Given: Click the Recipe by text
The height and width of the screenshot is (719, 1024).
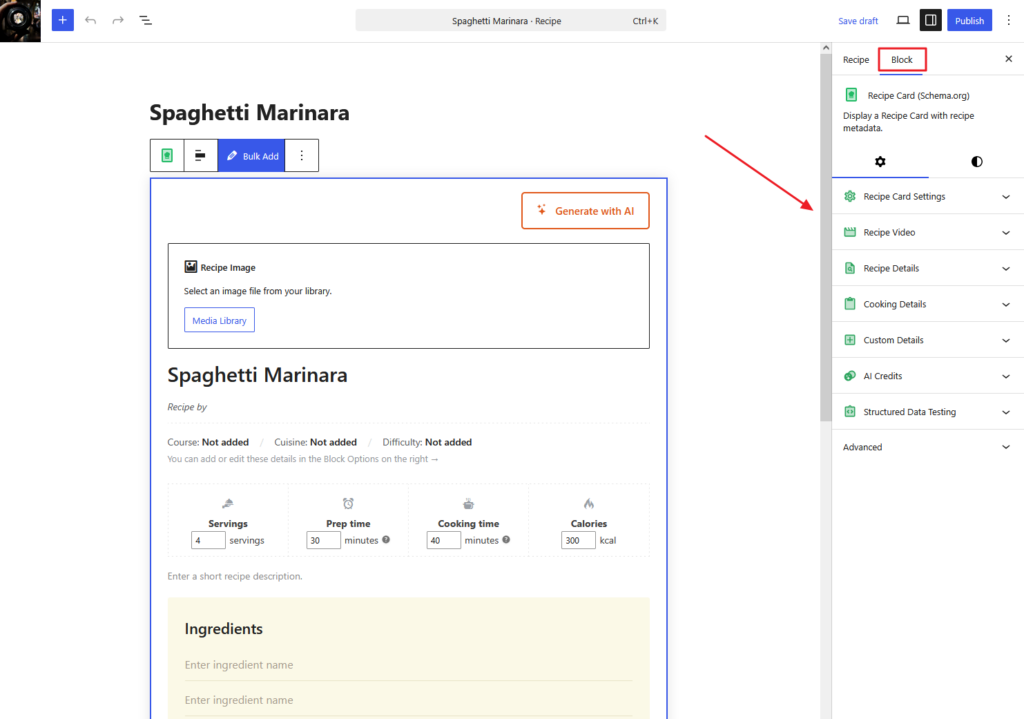Looking at the screenshot, I should [187, 407].
